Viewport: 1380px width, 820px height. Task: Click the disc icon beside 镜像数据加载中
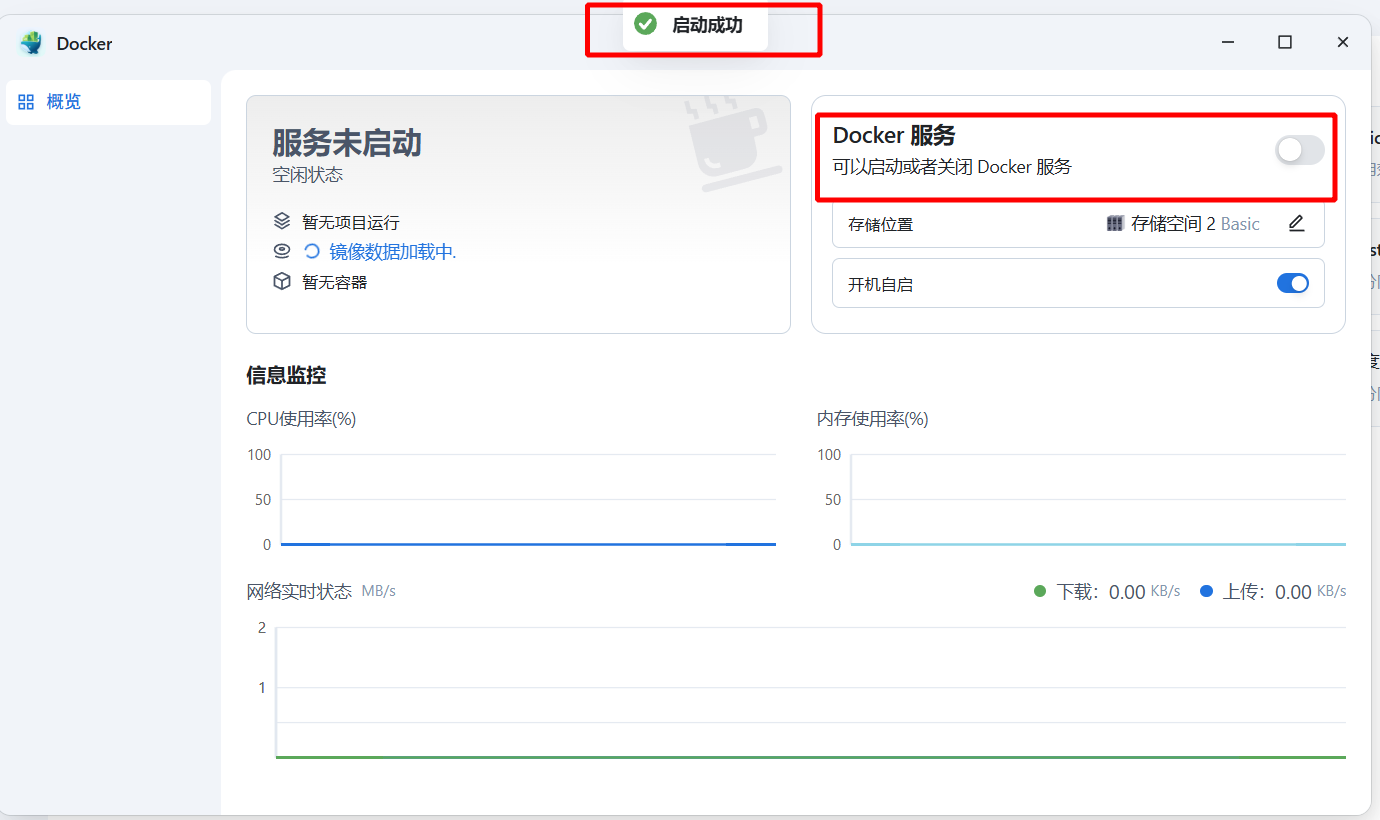pyautogui.click(x=282, y=251)
